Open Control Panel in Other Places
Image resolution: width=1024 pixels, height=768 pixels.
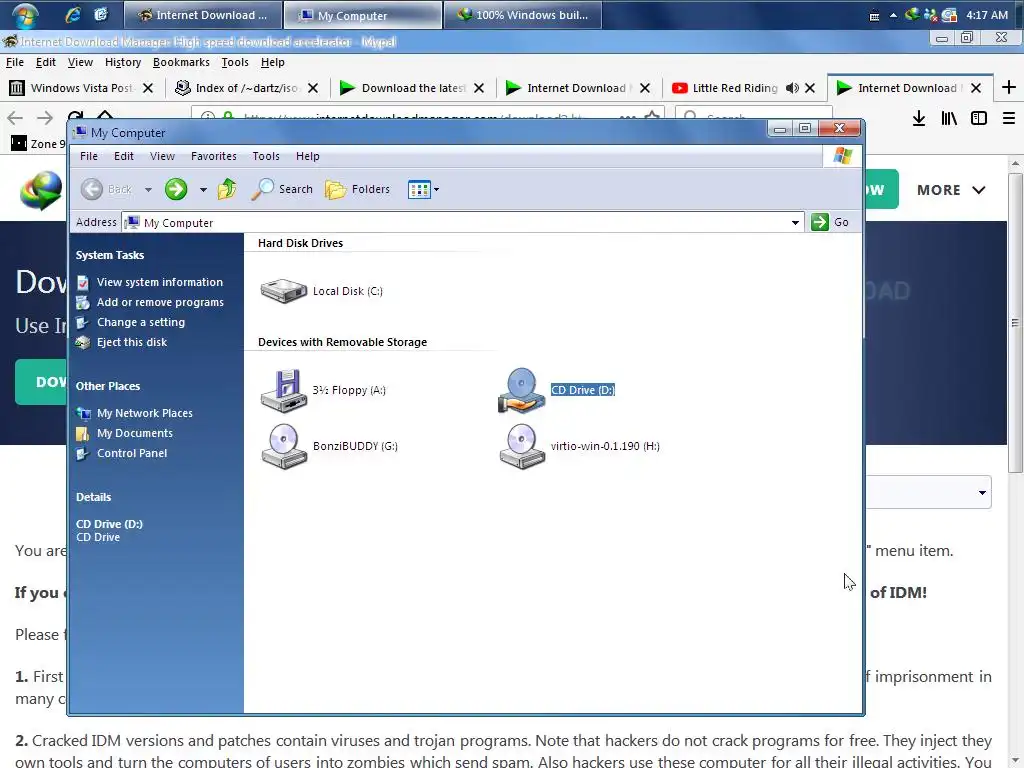(132, 453)
